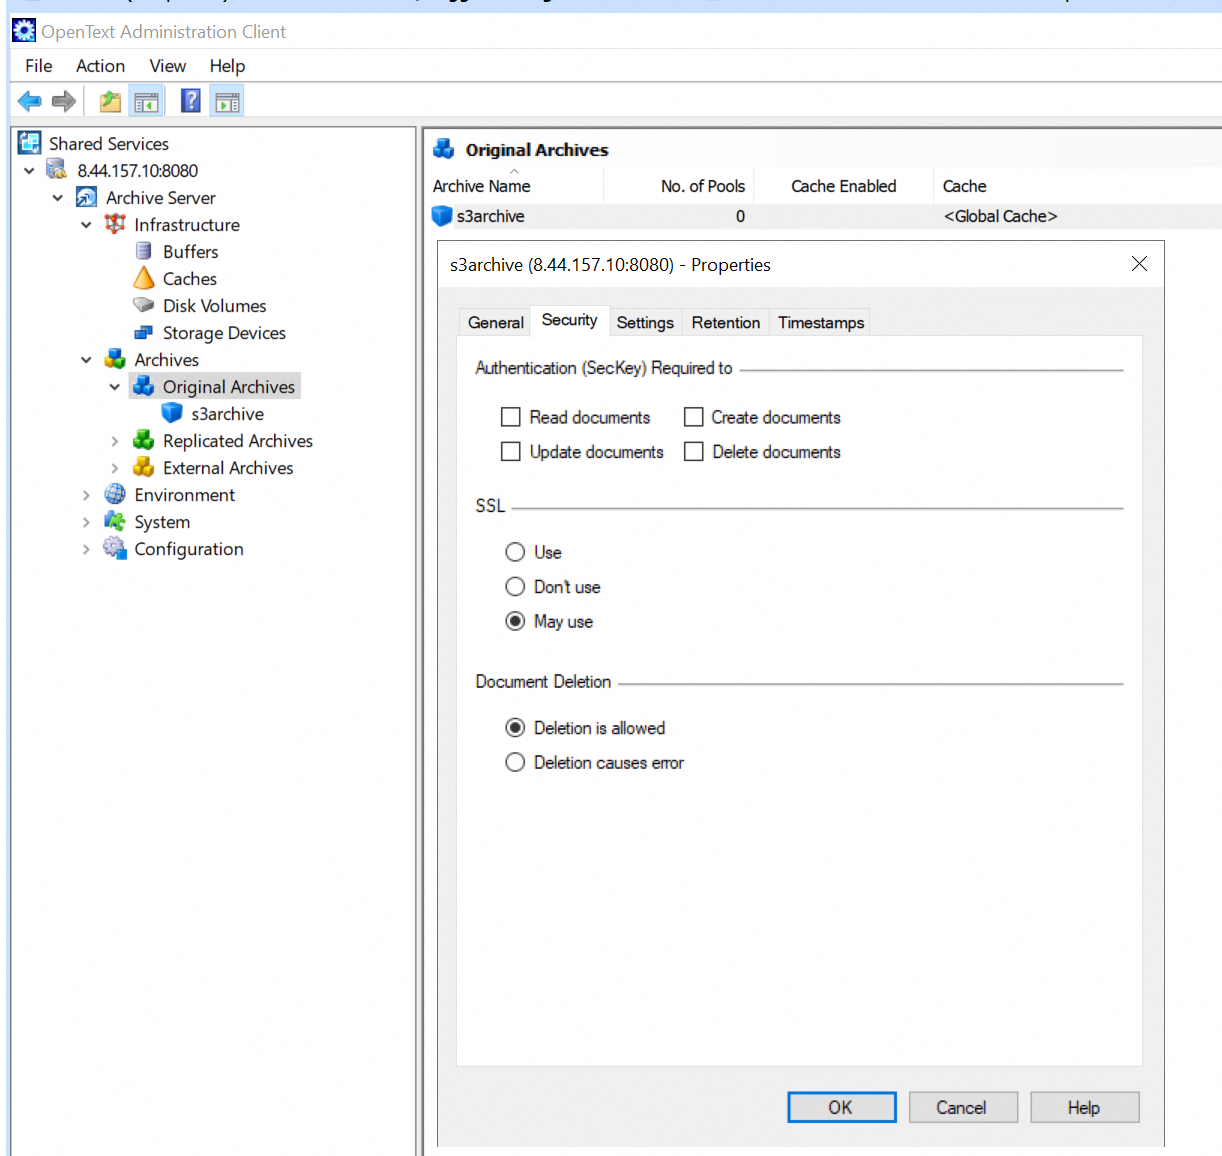Click the OK button

pyautogui.click(x=841, y=1107)
